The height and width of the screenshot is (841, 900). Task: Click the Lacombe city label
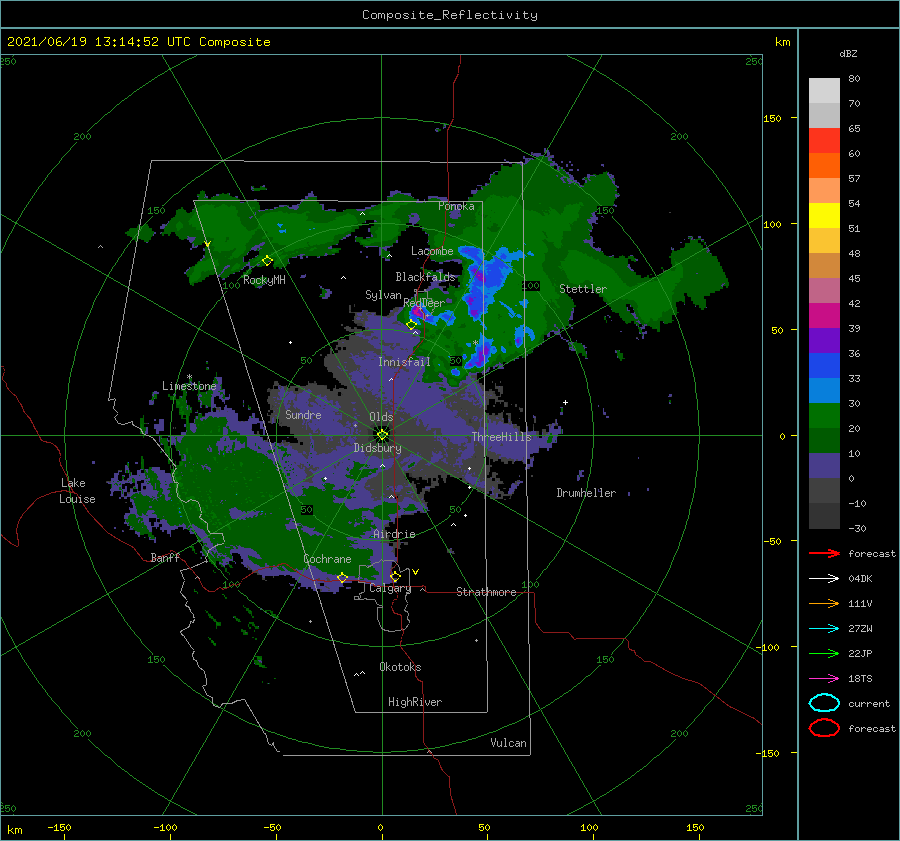point(432,251)
